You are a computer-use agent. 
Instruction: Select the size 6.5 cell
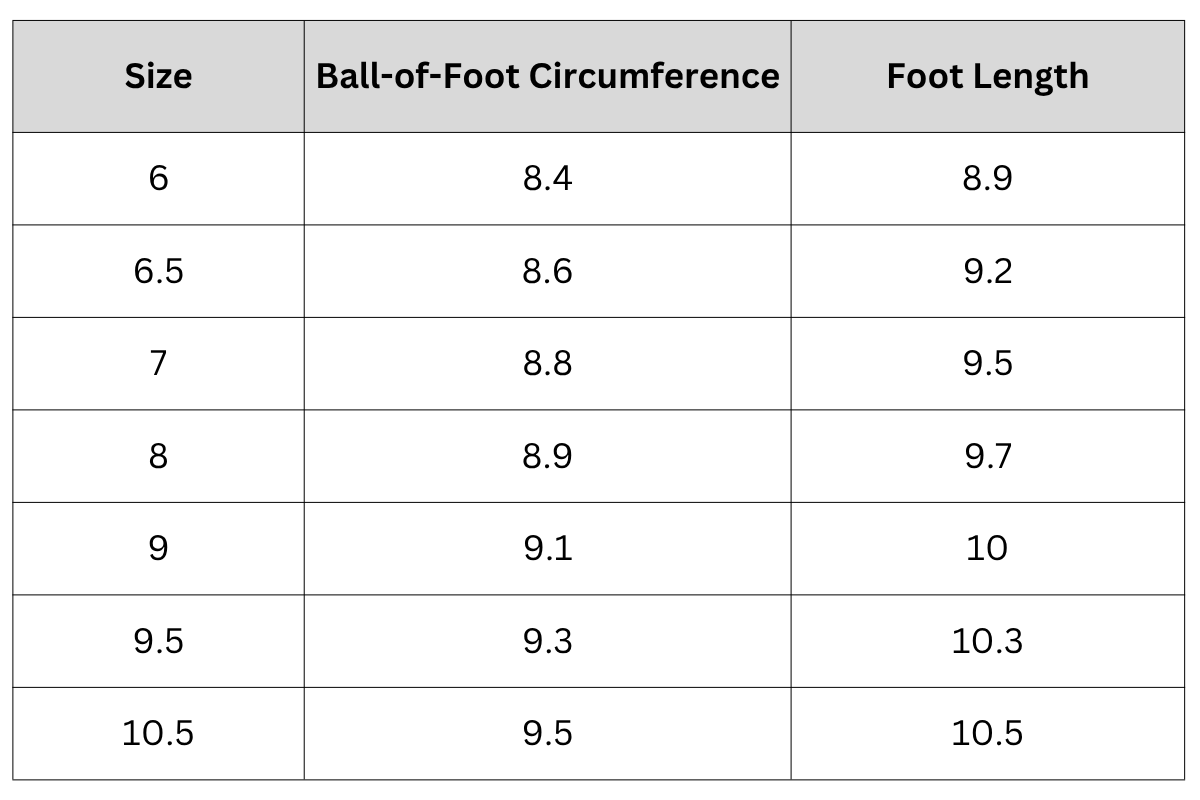[158, 271]
